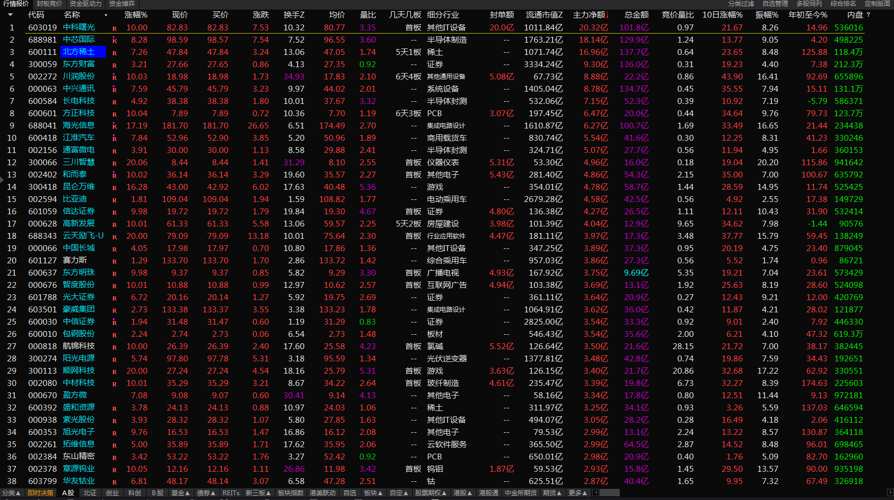Expand the 港股 bottom tab menu
894x500 pixels.
(462, 493)
